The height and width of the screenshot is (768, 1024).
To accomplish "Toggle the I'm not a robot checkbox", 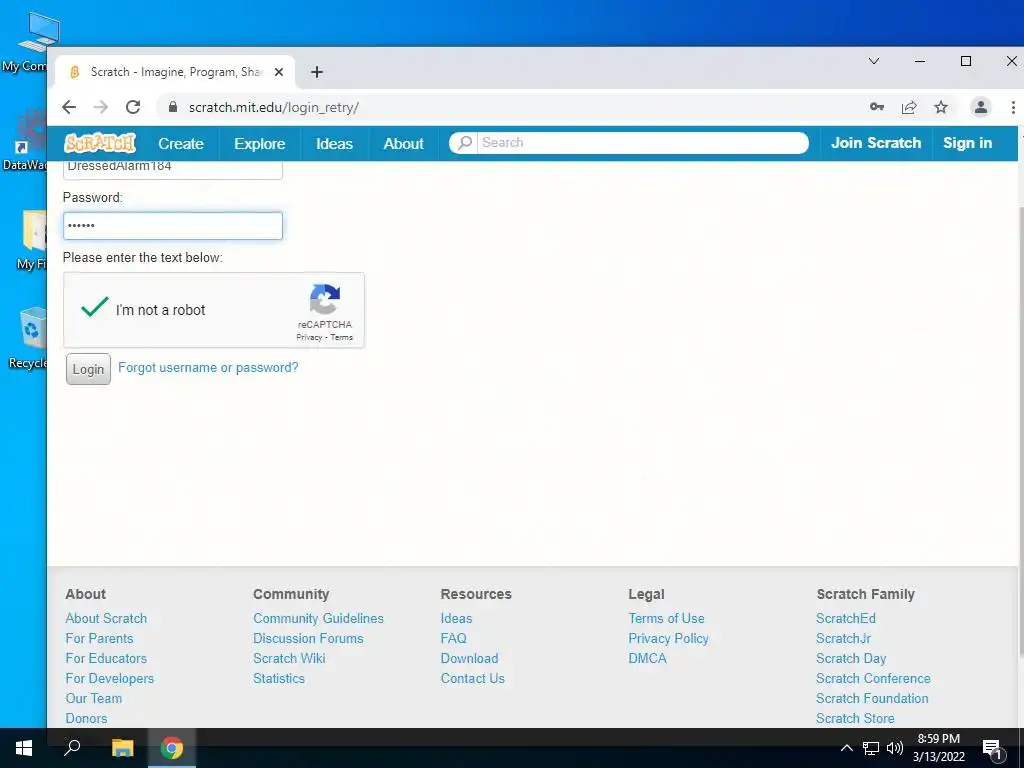I will 95,307.
